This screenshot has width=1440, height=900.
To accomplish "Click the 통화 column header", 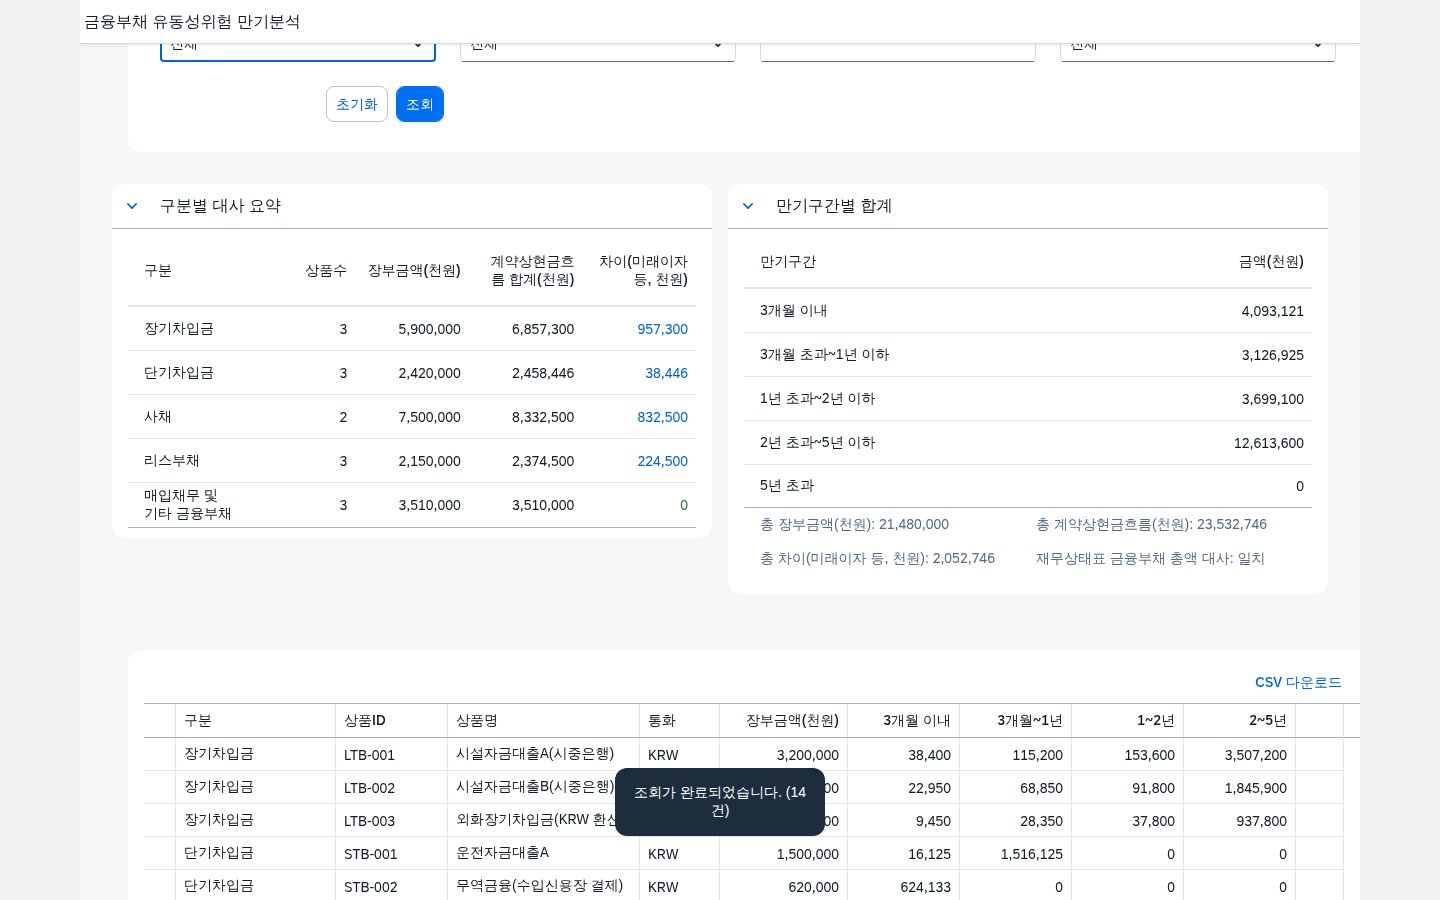I will [680, 720].
